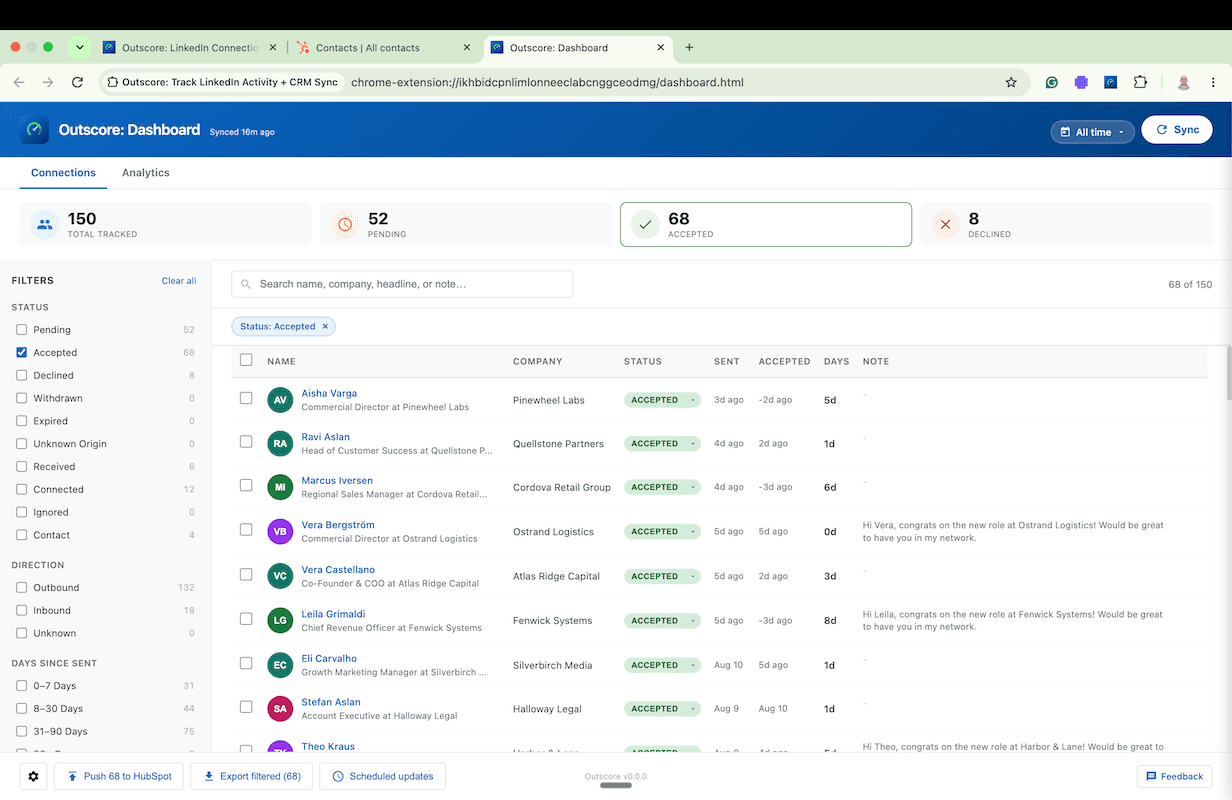Click the Total Tracked people icon
Image resolution: width=1232 pixels, height=800 pixels.
pos(44,225)
